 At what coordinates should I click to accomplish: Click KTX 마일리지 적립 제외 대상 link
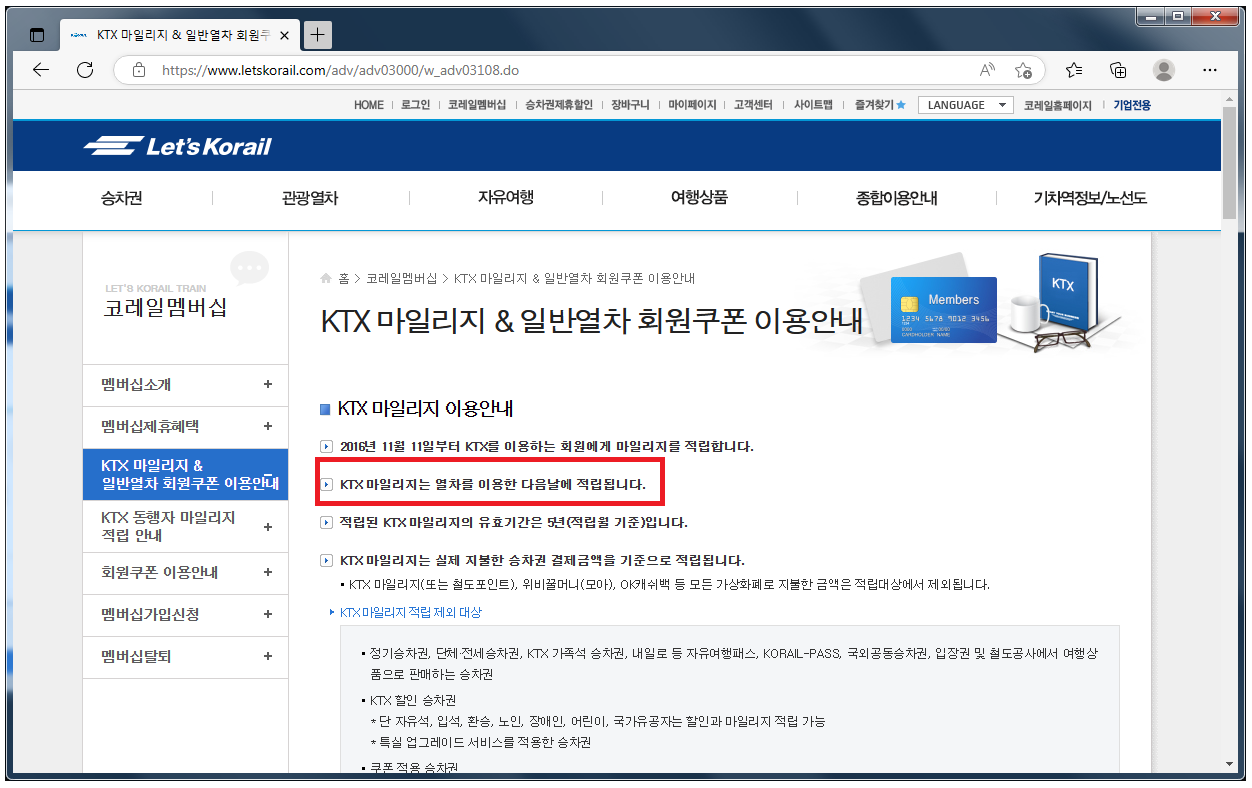pyautogui.click(x=411, y=612)
